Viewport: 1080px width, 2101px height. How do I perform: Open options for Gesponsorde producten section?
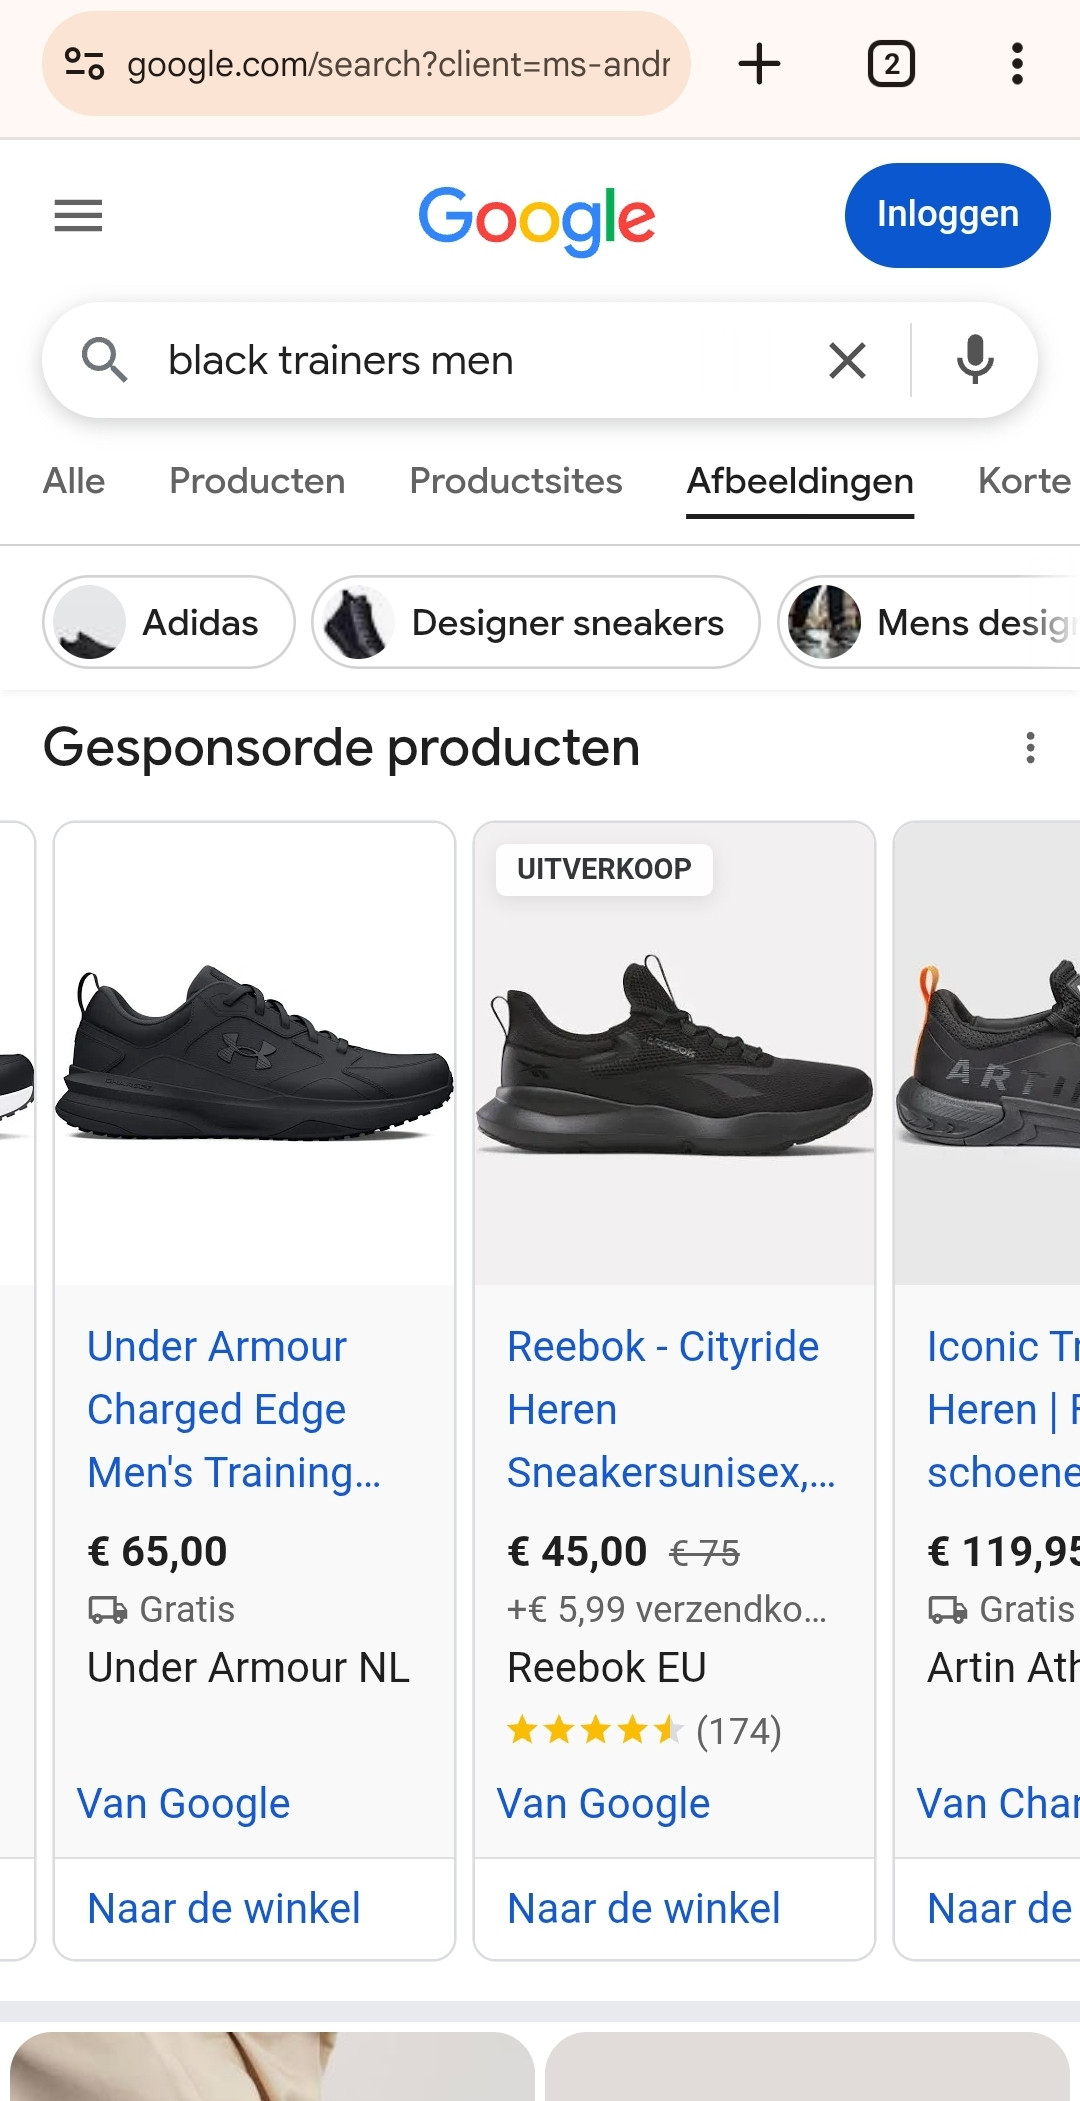1030,748
